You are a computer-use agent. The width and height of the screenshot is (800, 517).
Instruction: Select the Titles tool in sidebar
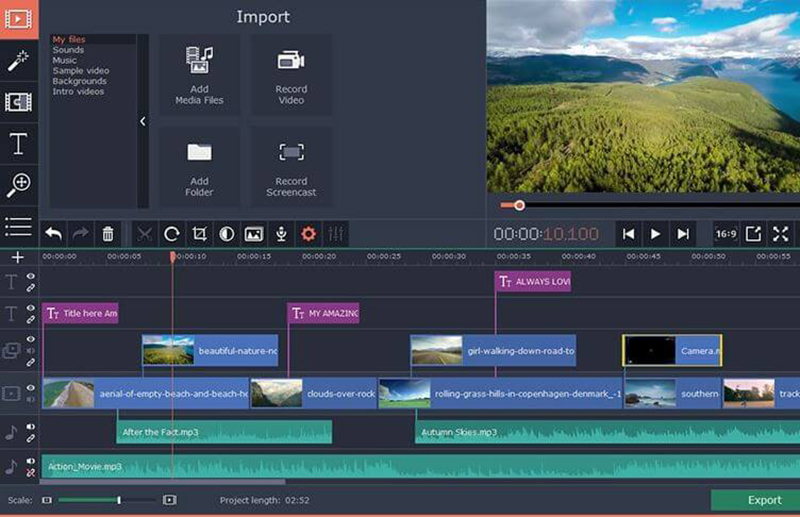point(18,144)
